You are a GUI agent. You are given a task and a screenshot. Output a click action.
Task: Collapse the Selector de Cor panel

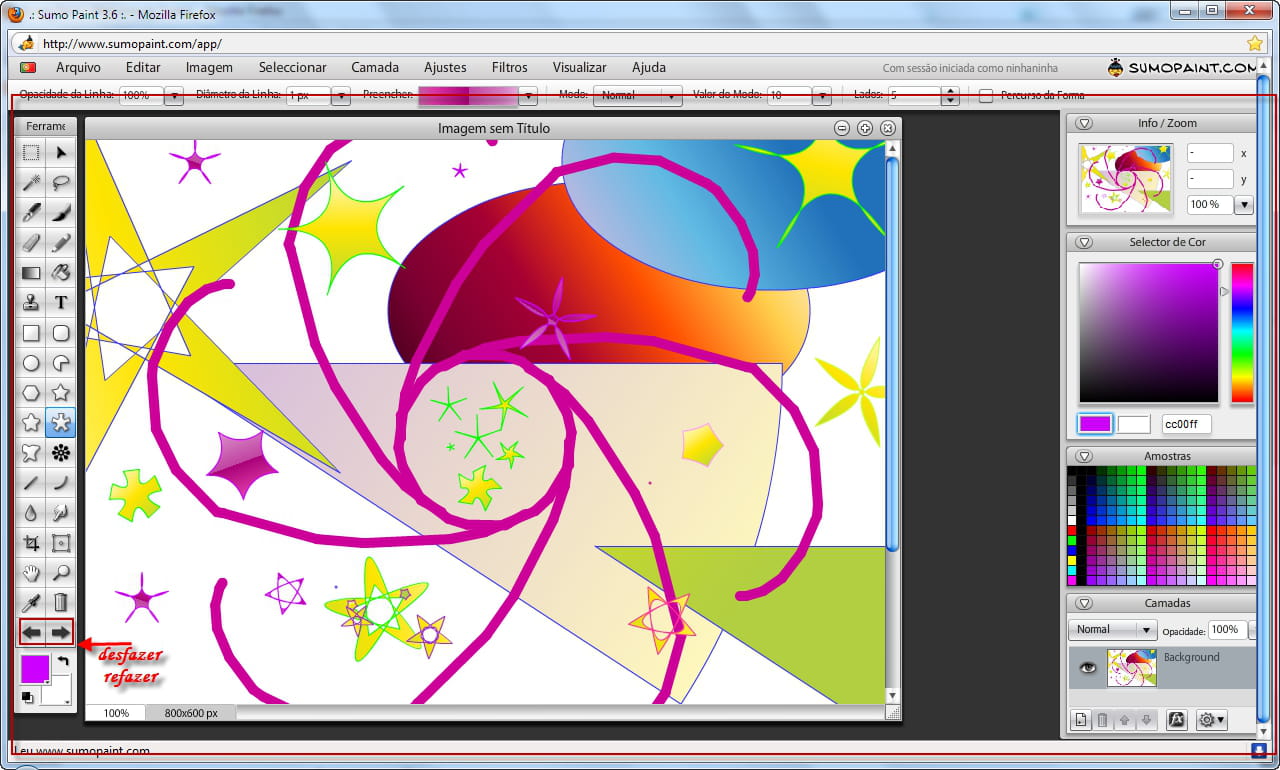click(1084, 242)
